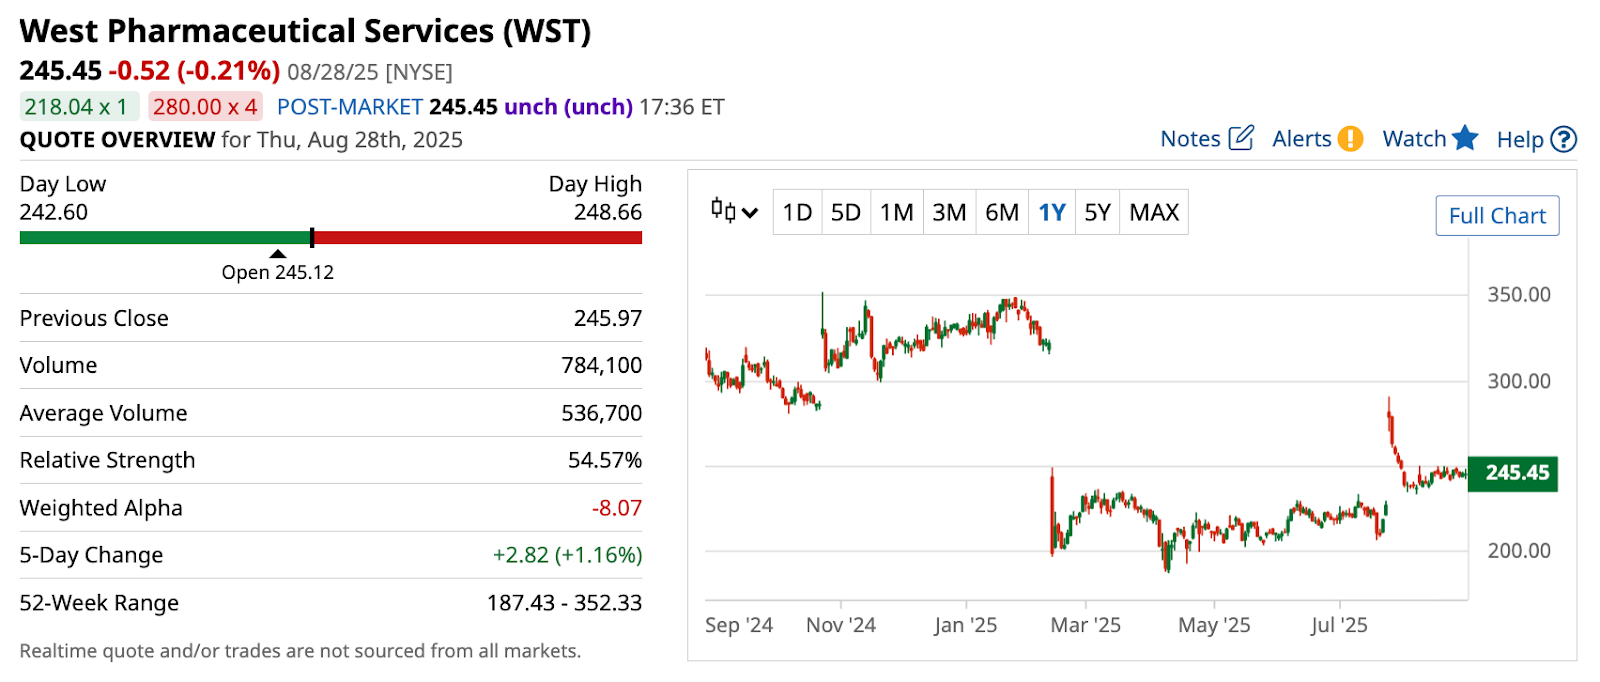The width and height of the screenshot is (1600, 682).
Task: Click the 52-Week Range value 187.43 - 352.33
Action: click(x=564, y=603)
